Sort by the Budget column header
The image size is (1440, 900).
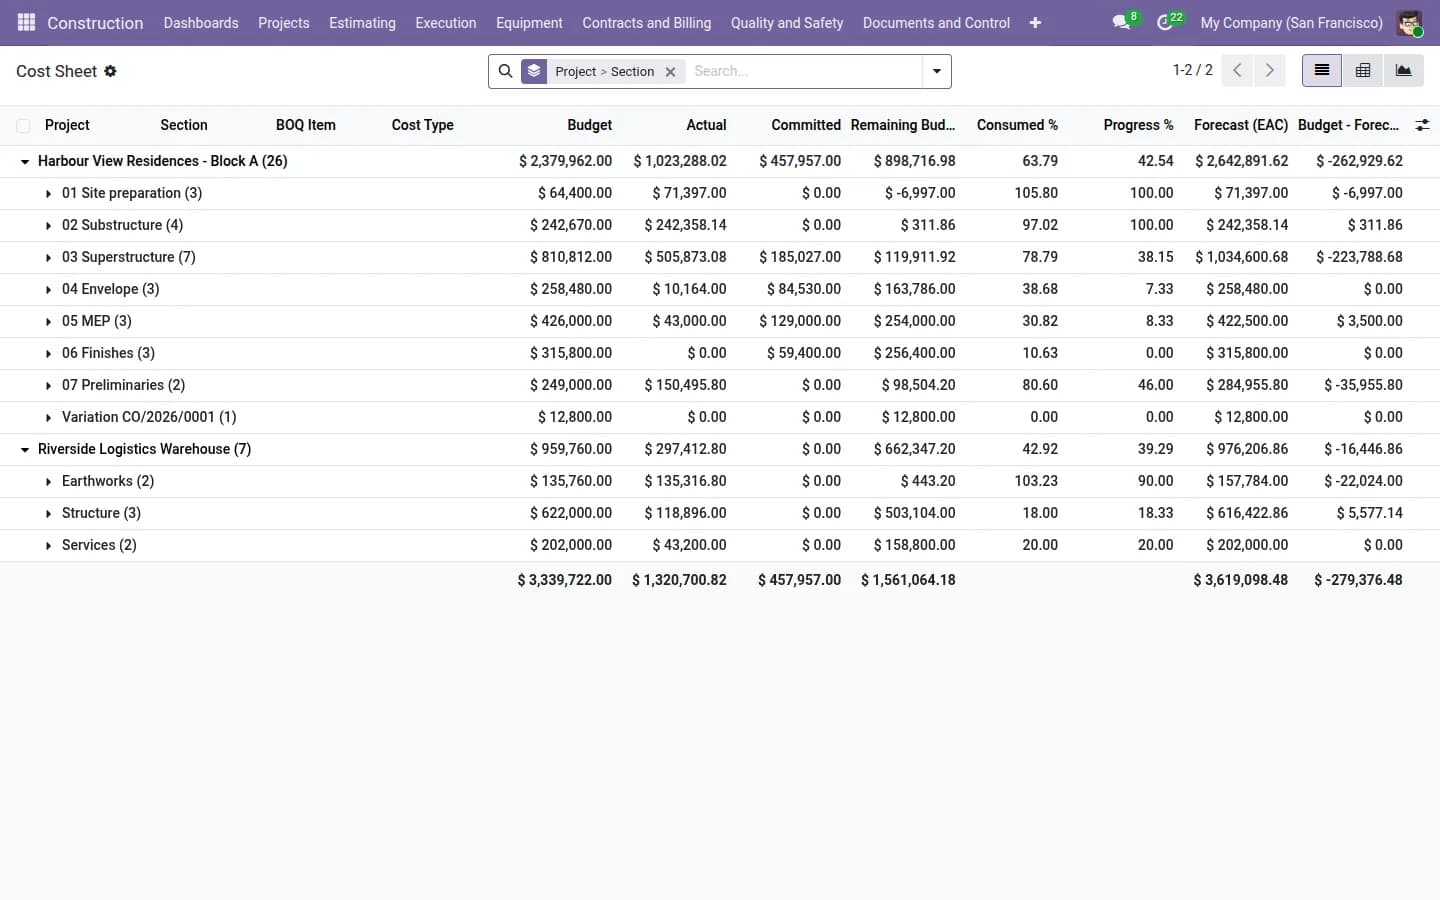tap(589, 125)
